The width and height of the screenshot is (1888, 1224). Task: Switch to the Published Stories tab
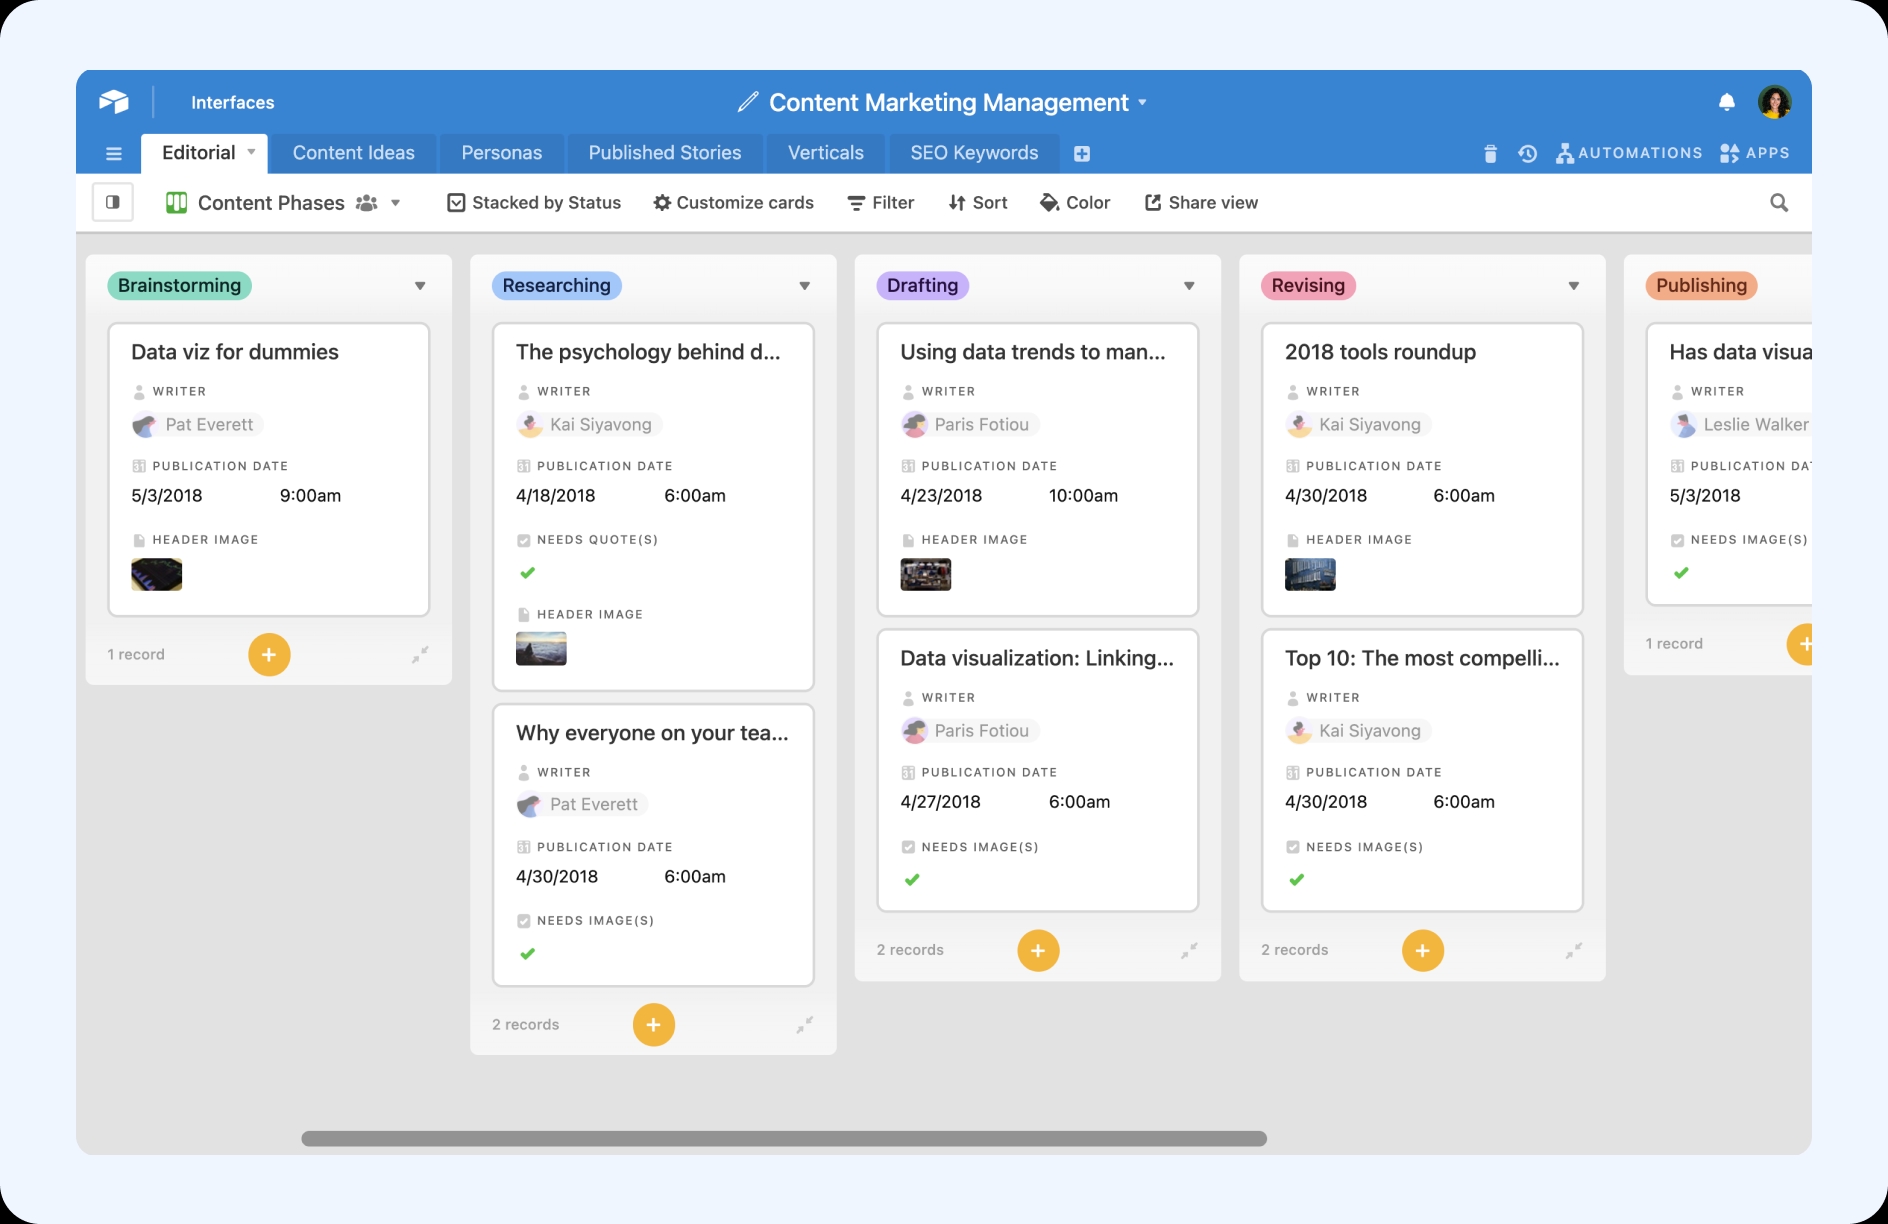665,153
